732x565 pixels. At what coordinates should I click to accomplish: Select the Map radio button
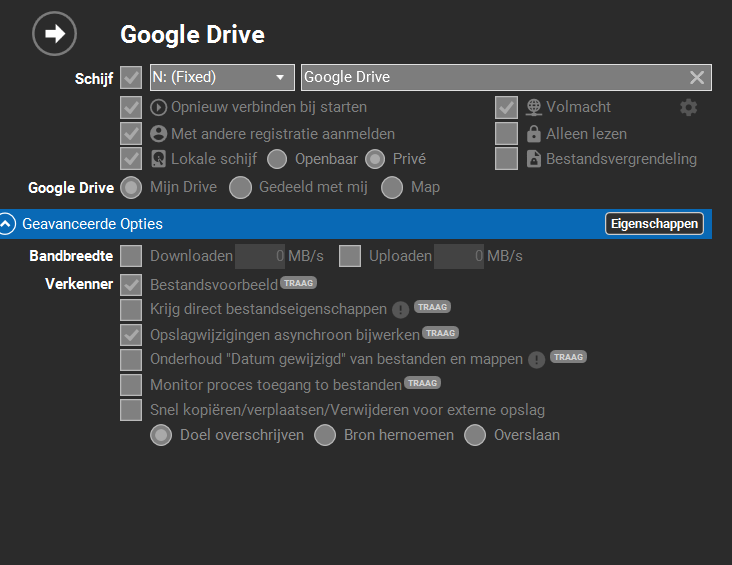pos(392,188)
